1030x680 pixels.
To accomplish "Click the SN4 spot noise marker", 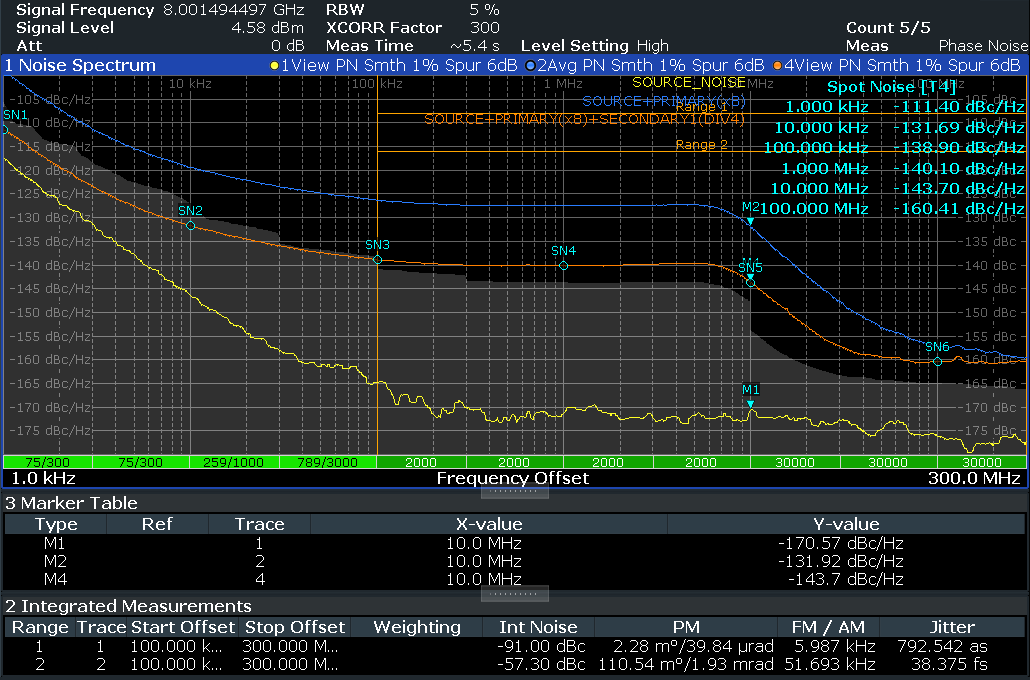I will pyautogui.click(x=563, y=265).
